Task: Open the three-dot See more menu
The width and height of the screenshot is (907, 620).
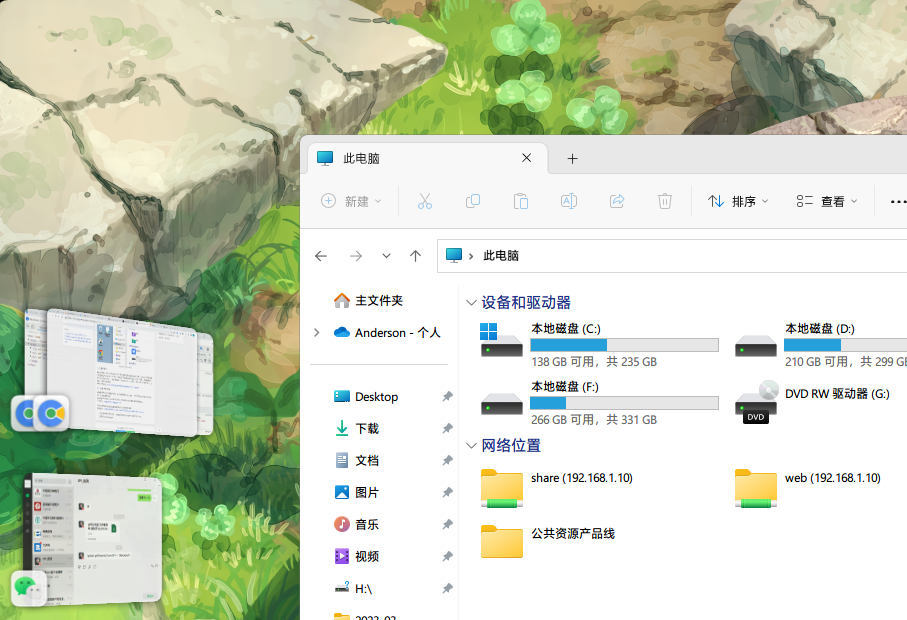Action: click(898, 201)
